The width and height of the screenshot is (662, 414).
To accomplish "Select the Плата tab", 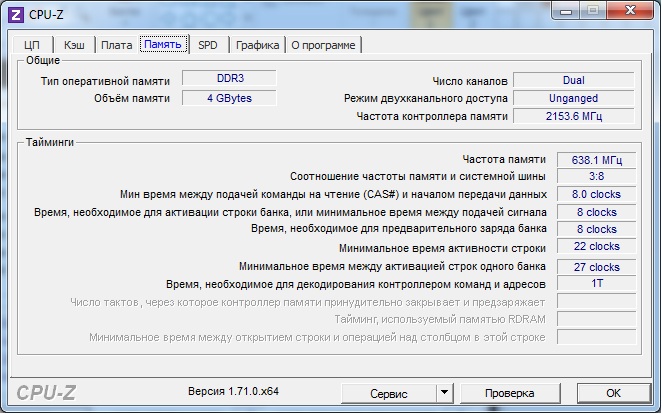I will (x=117, y=45).
